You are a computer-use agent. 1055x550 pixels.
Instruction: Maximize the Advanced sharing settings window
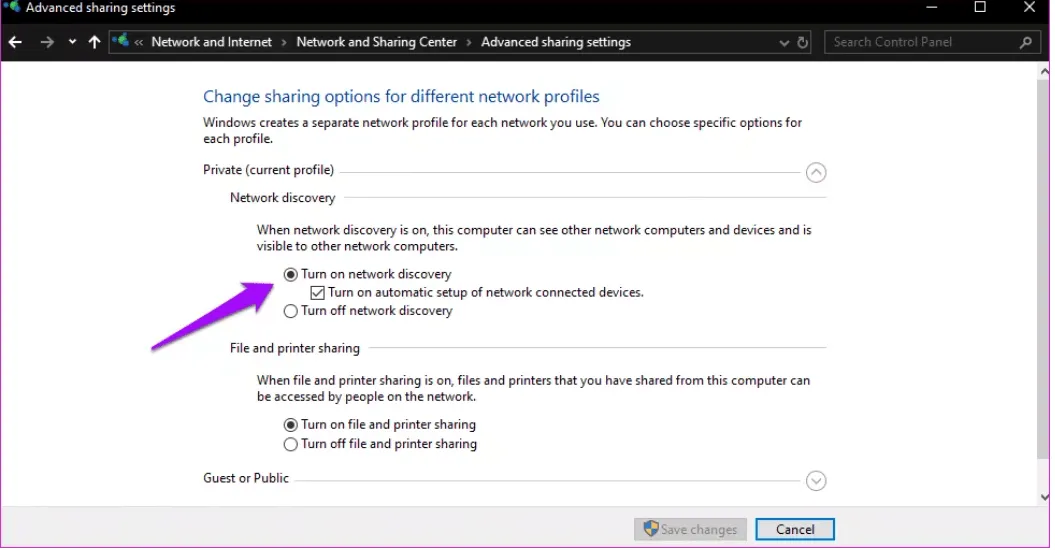point(980,8)
